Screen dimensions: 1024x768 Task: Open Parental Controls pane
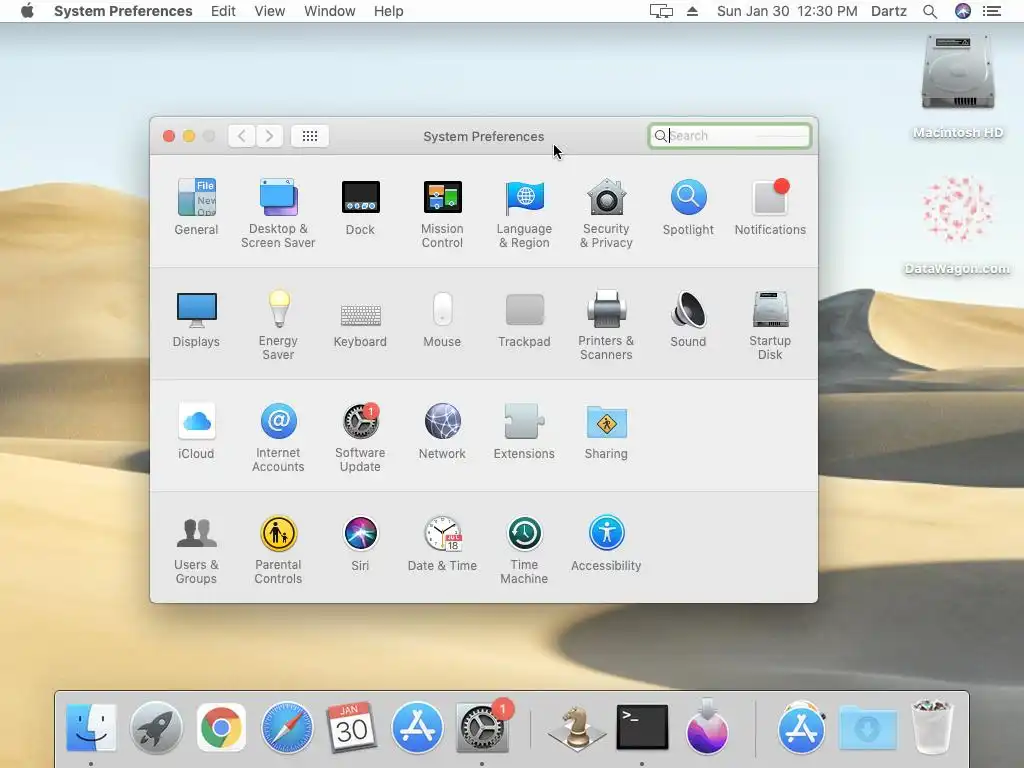coord(278,549)
